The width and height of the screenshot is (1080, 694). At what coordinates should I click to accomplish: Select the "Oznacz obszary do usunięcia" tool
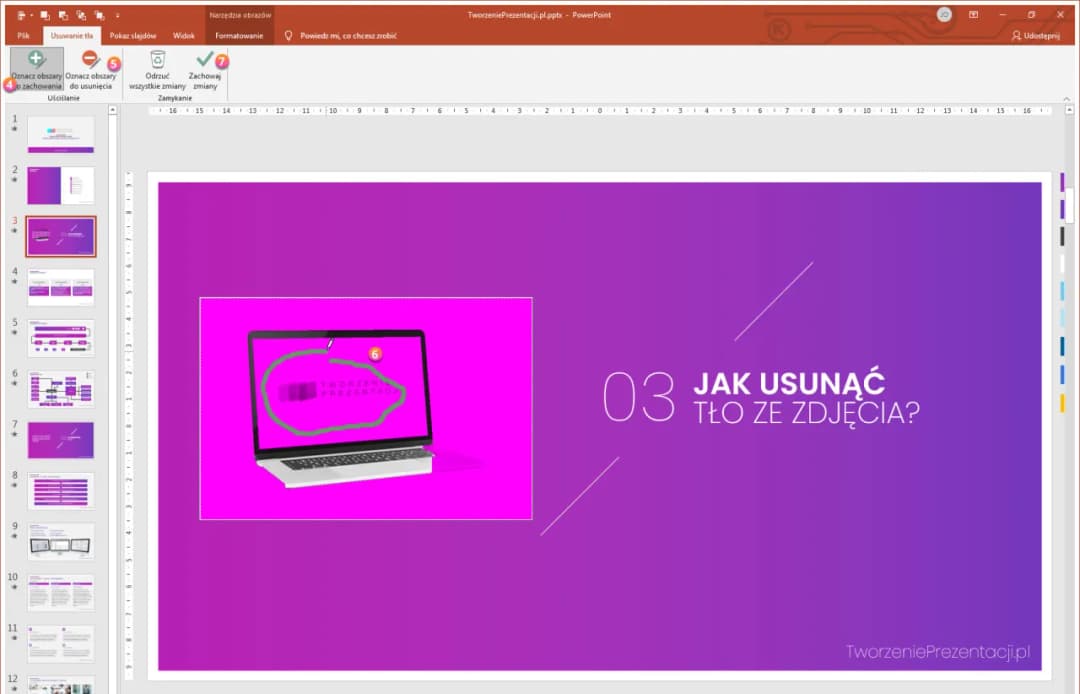[90, 70]
